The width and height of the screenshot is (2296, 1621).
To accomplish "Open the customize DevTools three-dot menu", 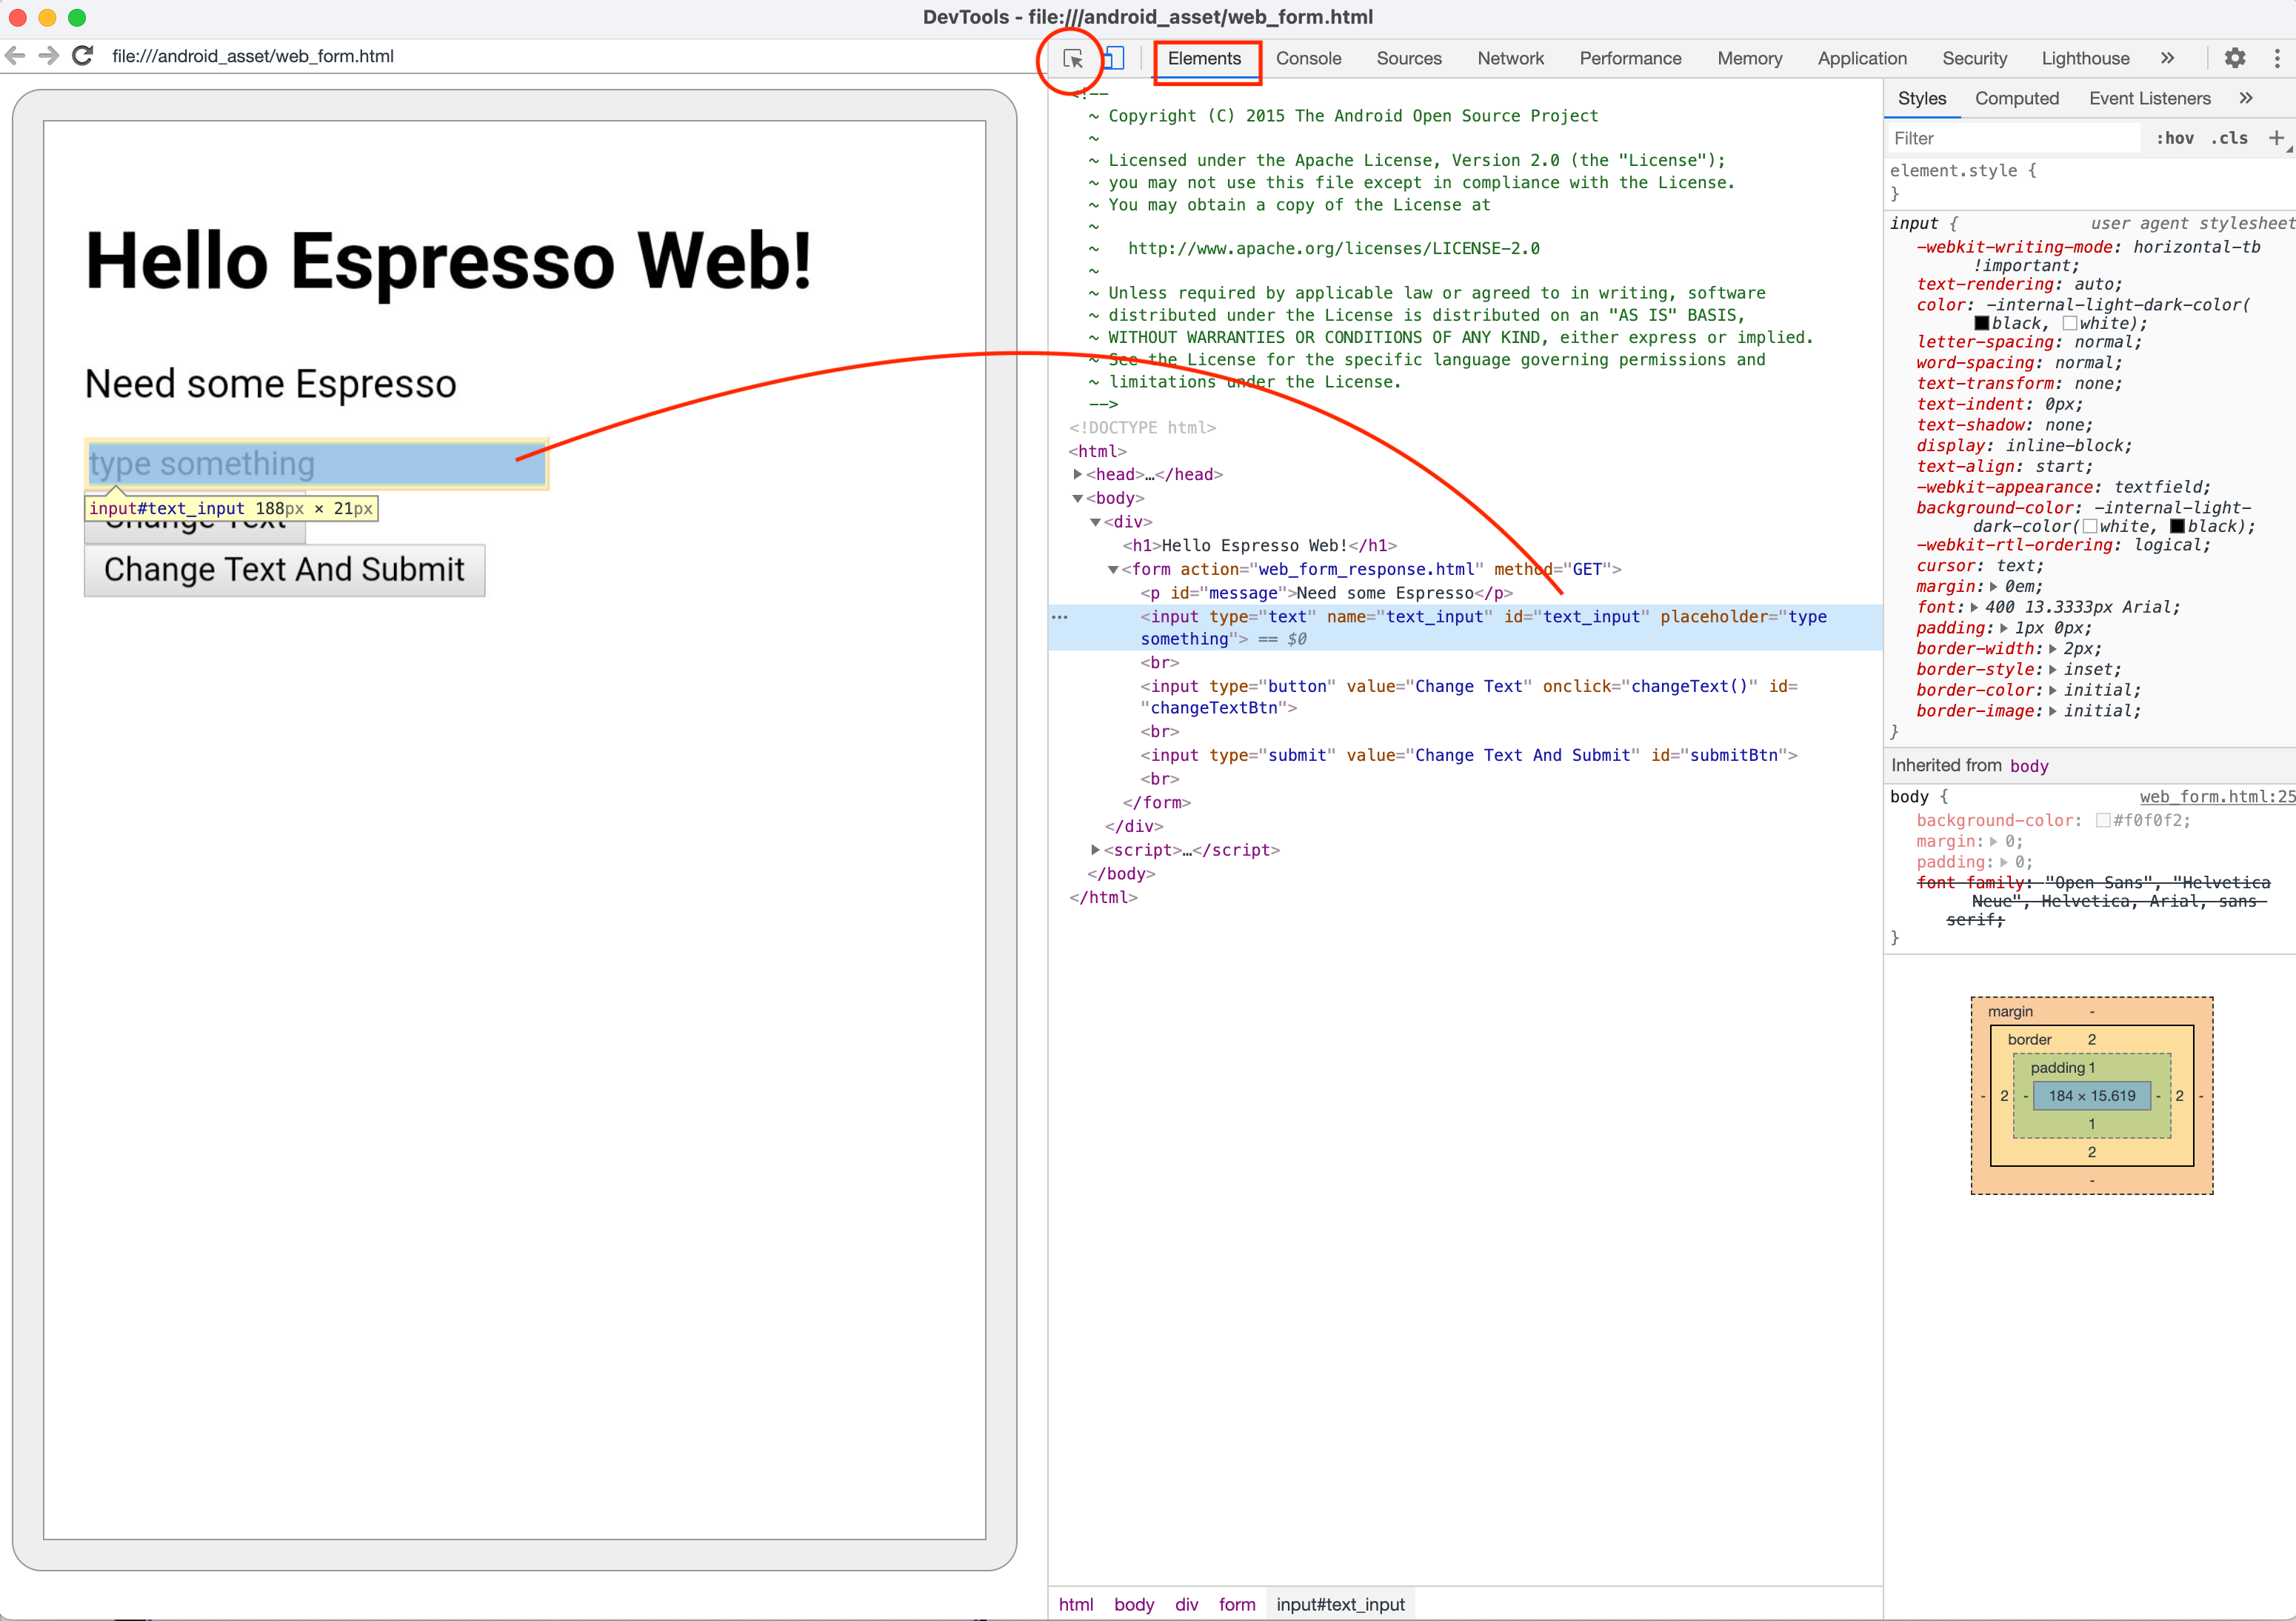I will click(x=2279, y=58).
